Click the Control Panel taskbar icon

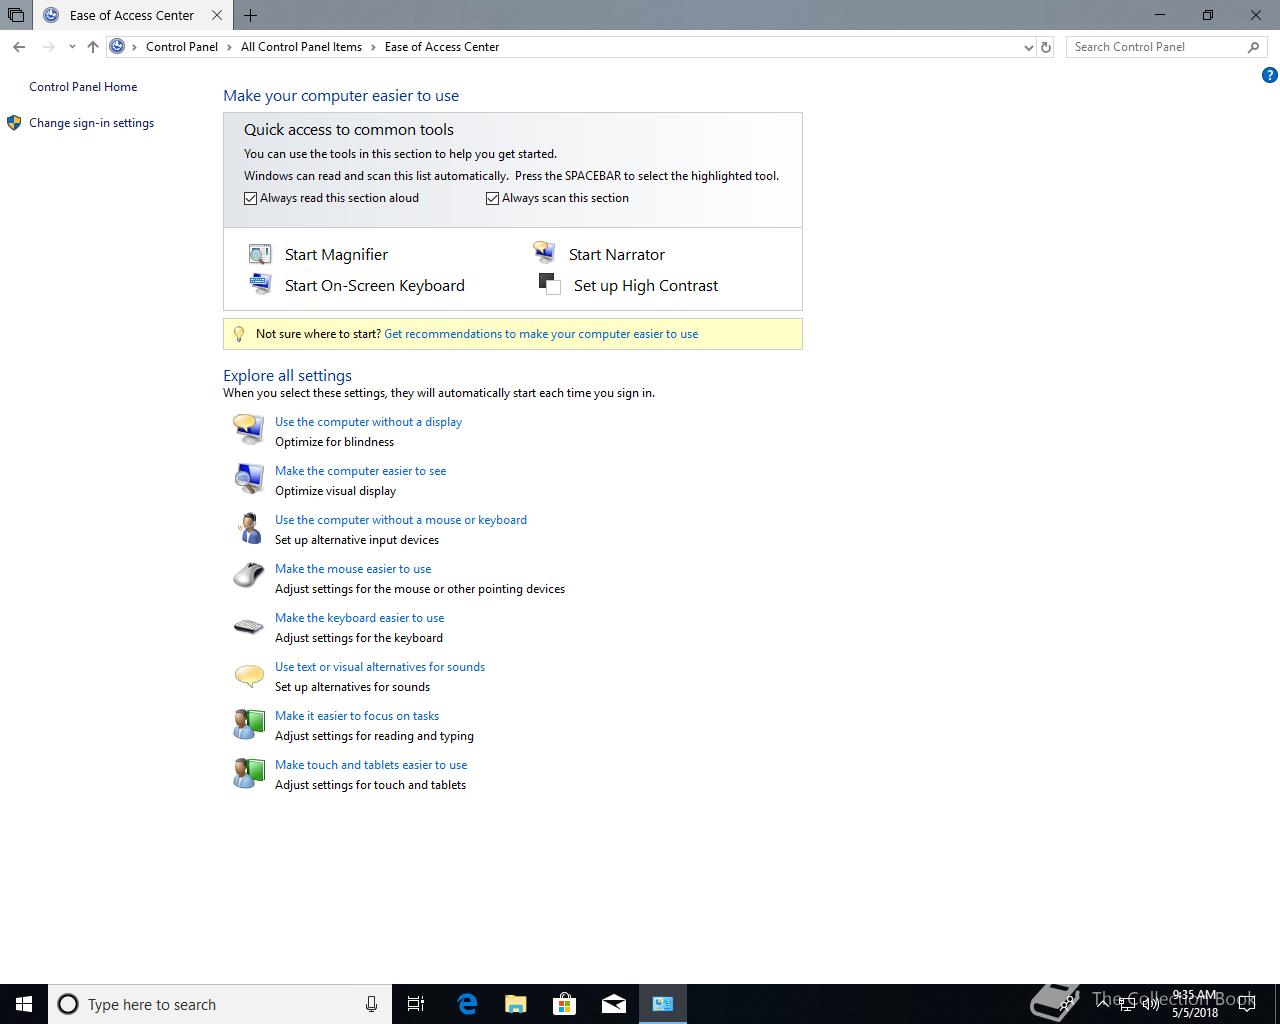pyautogui.click(x=663, y=1004)
